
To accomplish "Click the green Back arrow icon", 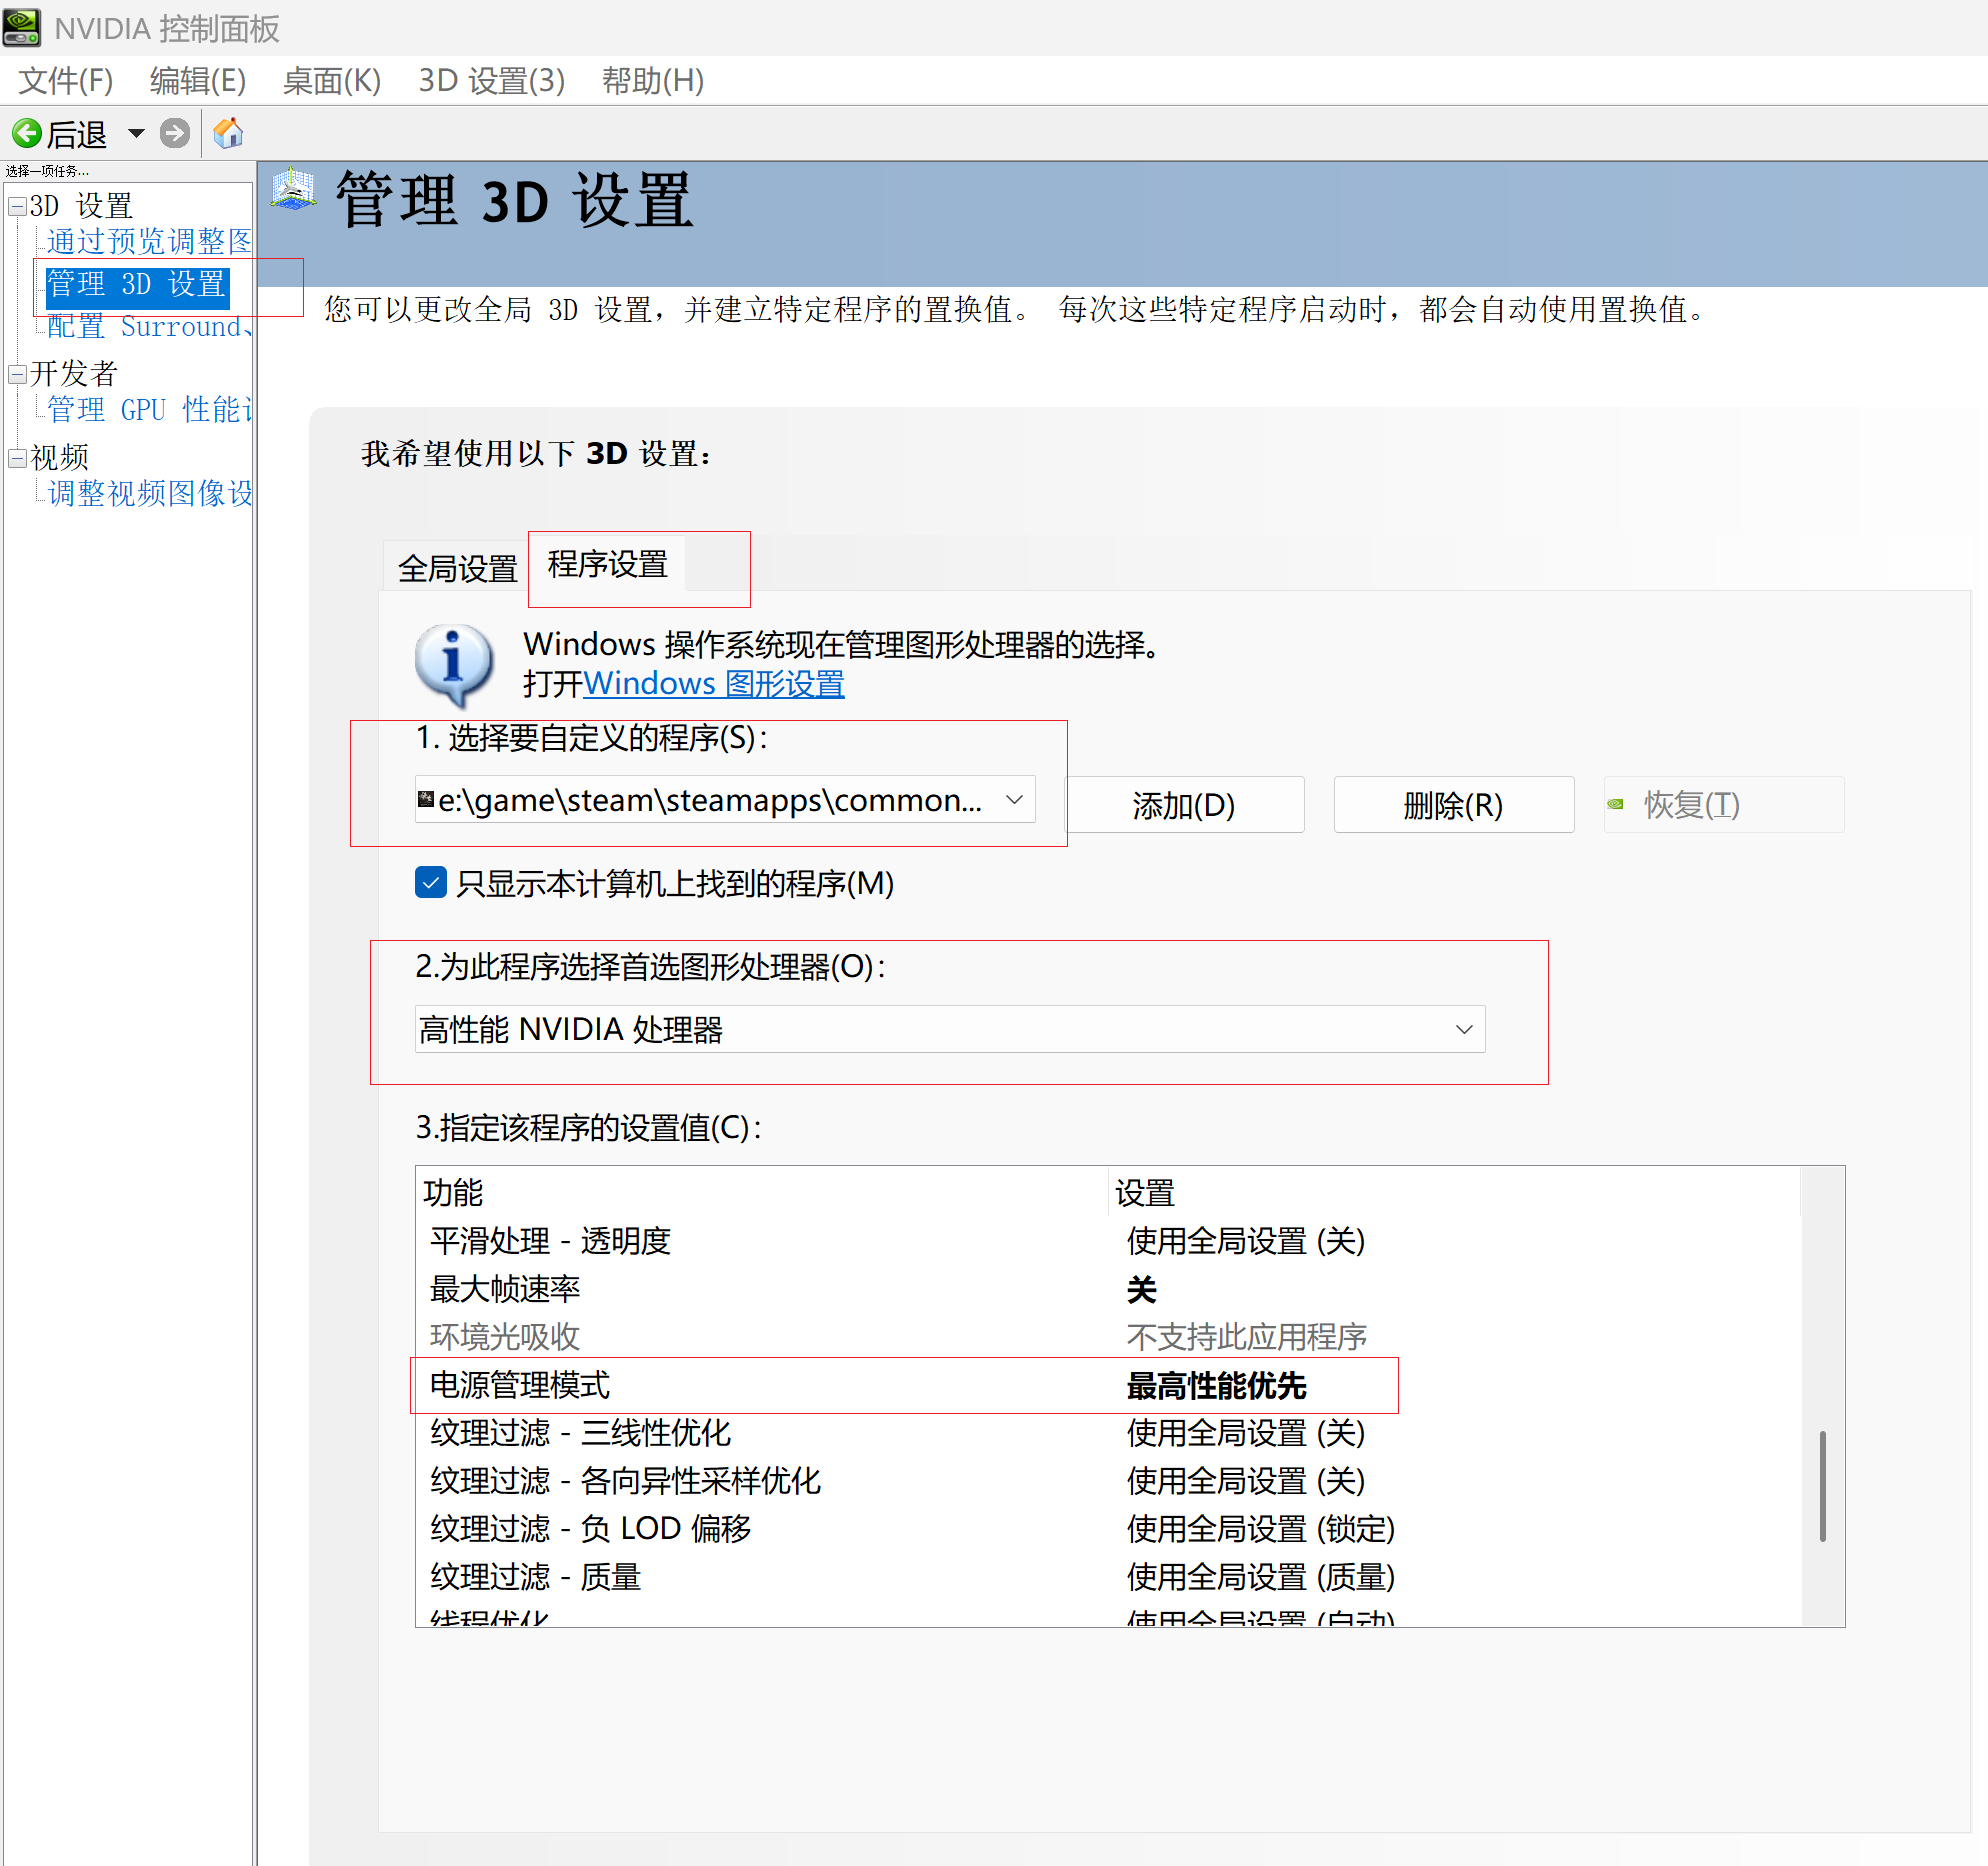I will click(x=27, y=133).
